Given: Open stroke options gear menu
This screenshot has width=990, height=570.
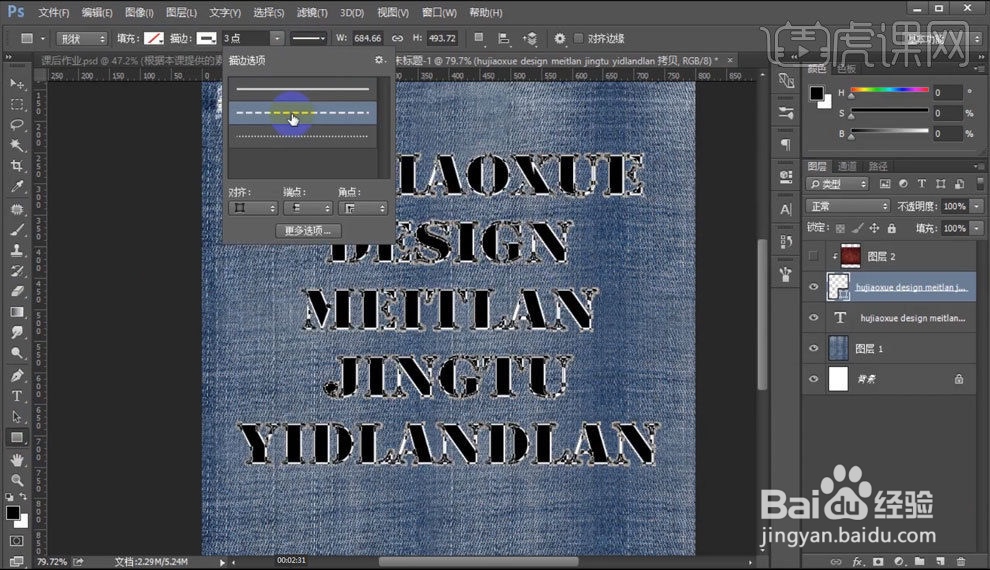Looking at the screenshot, I should (379, 60).
